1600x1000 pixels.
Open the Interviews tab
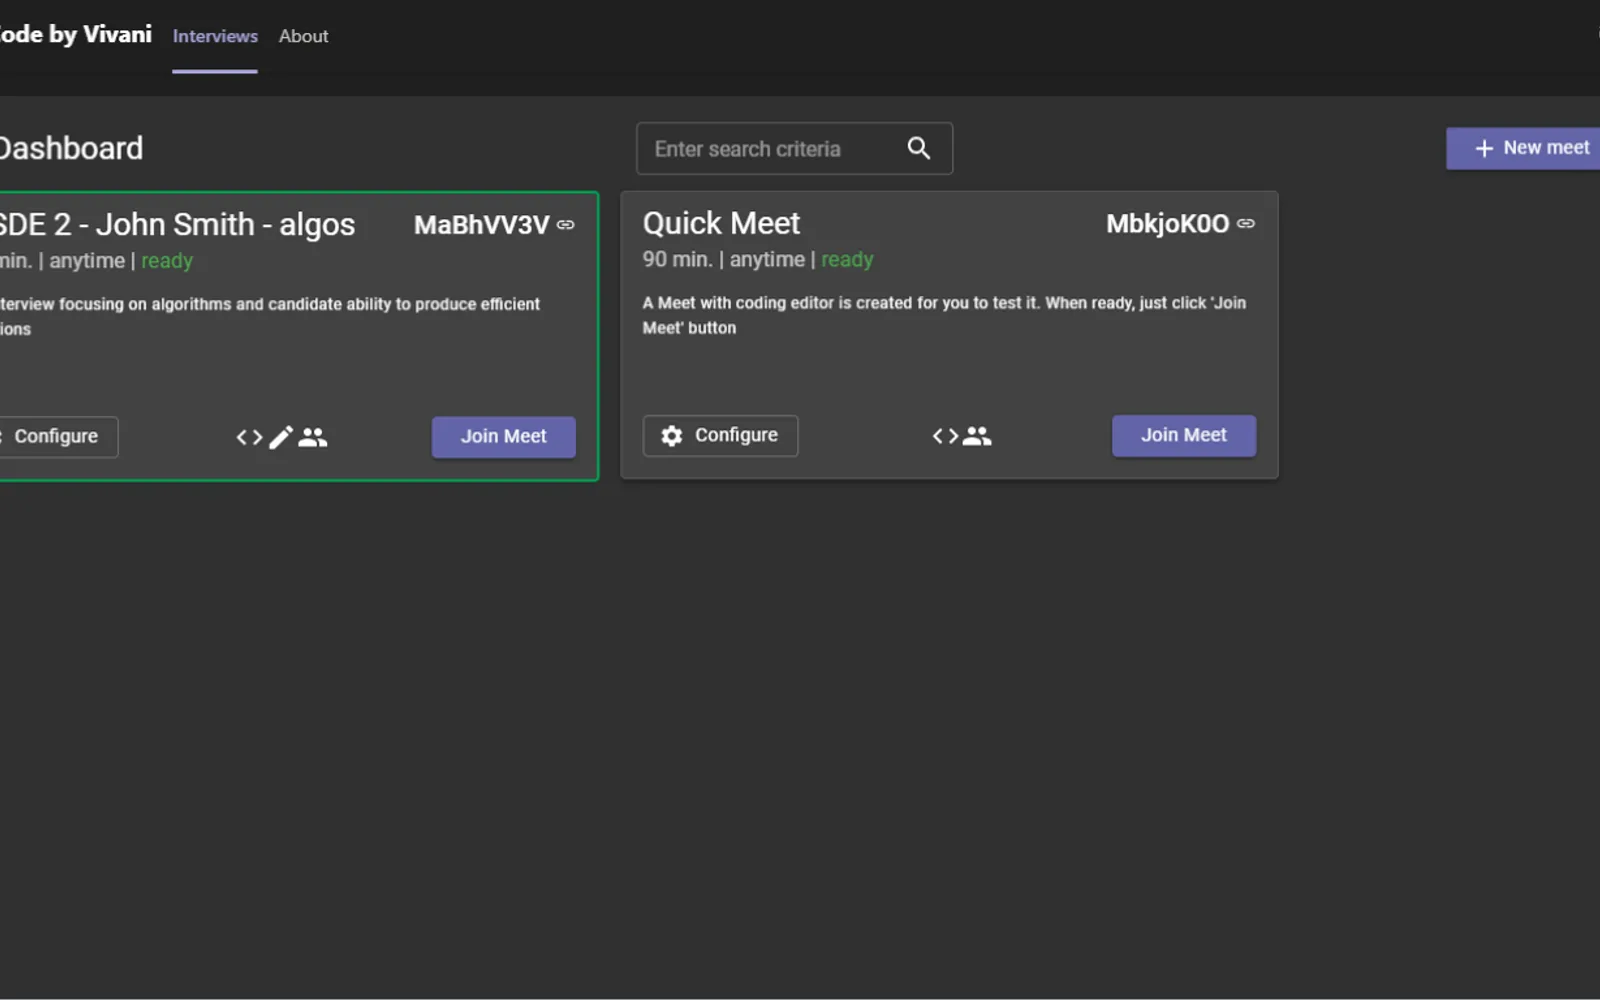click(215, 36)
